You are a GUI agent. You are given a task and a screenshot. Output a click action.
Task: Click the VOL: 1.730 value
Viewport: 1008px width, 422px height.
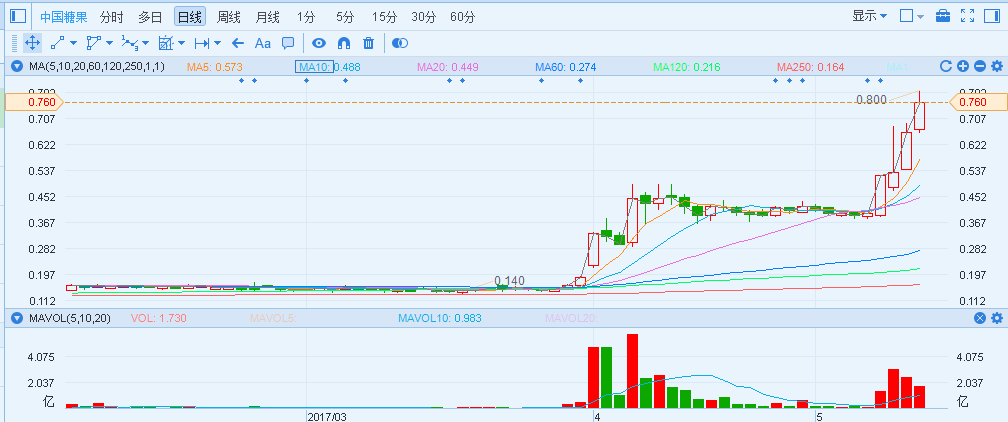click(x=159, y=318)
